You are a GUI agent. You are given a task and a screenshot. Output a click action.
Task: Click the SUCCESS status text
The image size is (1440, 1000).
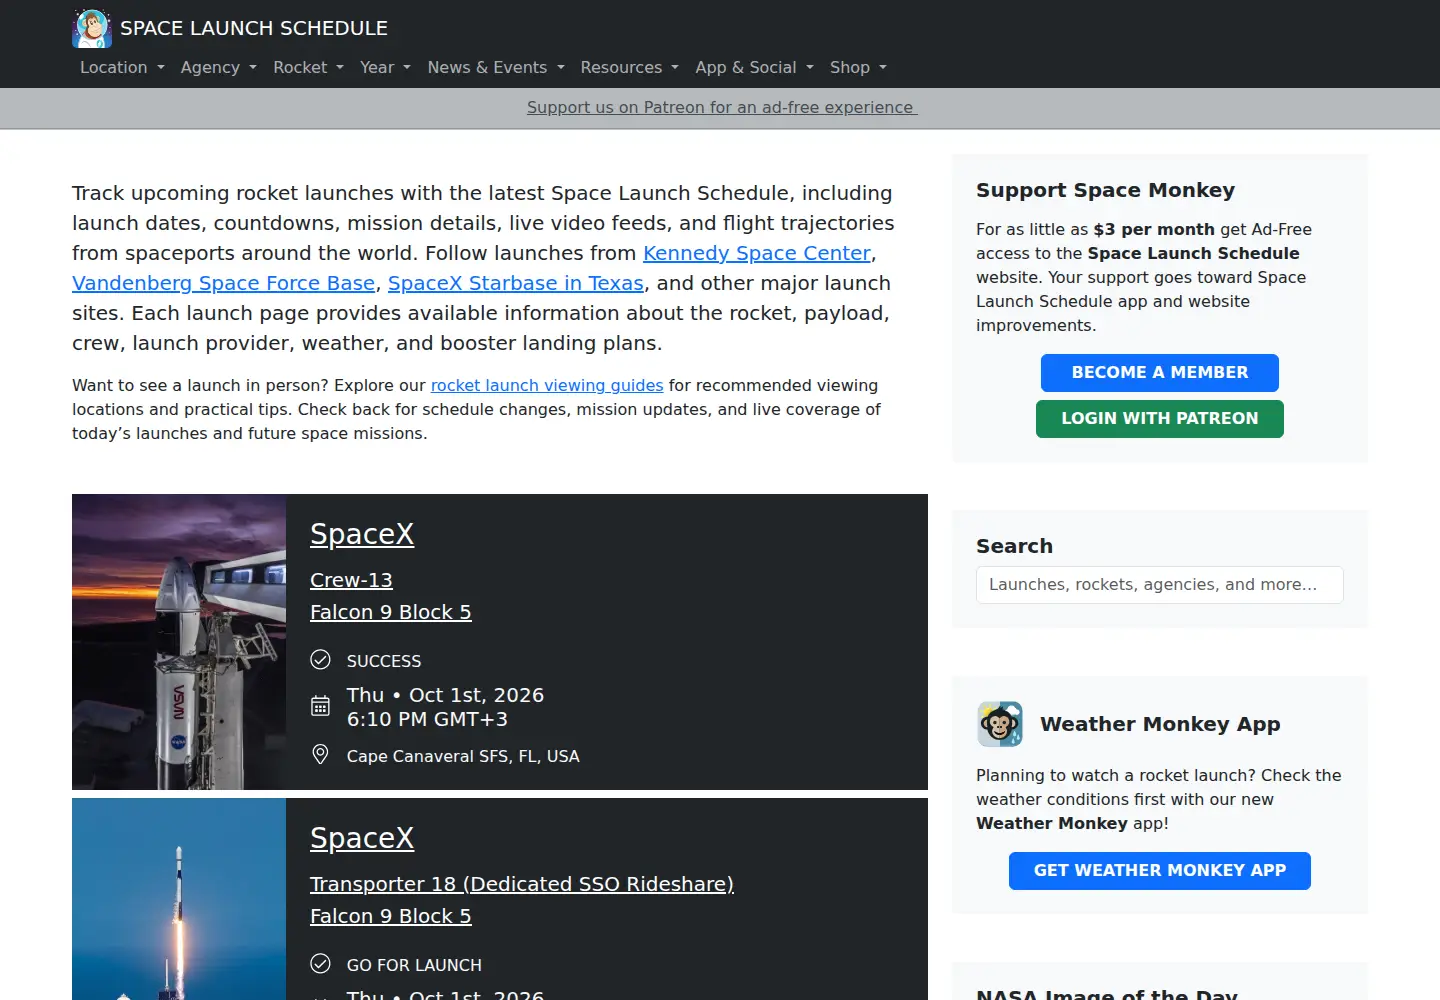(384, 661)
